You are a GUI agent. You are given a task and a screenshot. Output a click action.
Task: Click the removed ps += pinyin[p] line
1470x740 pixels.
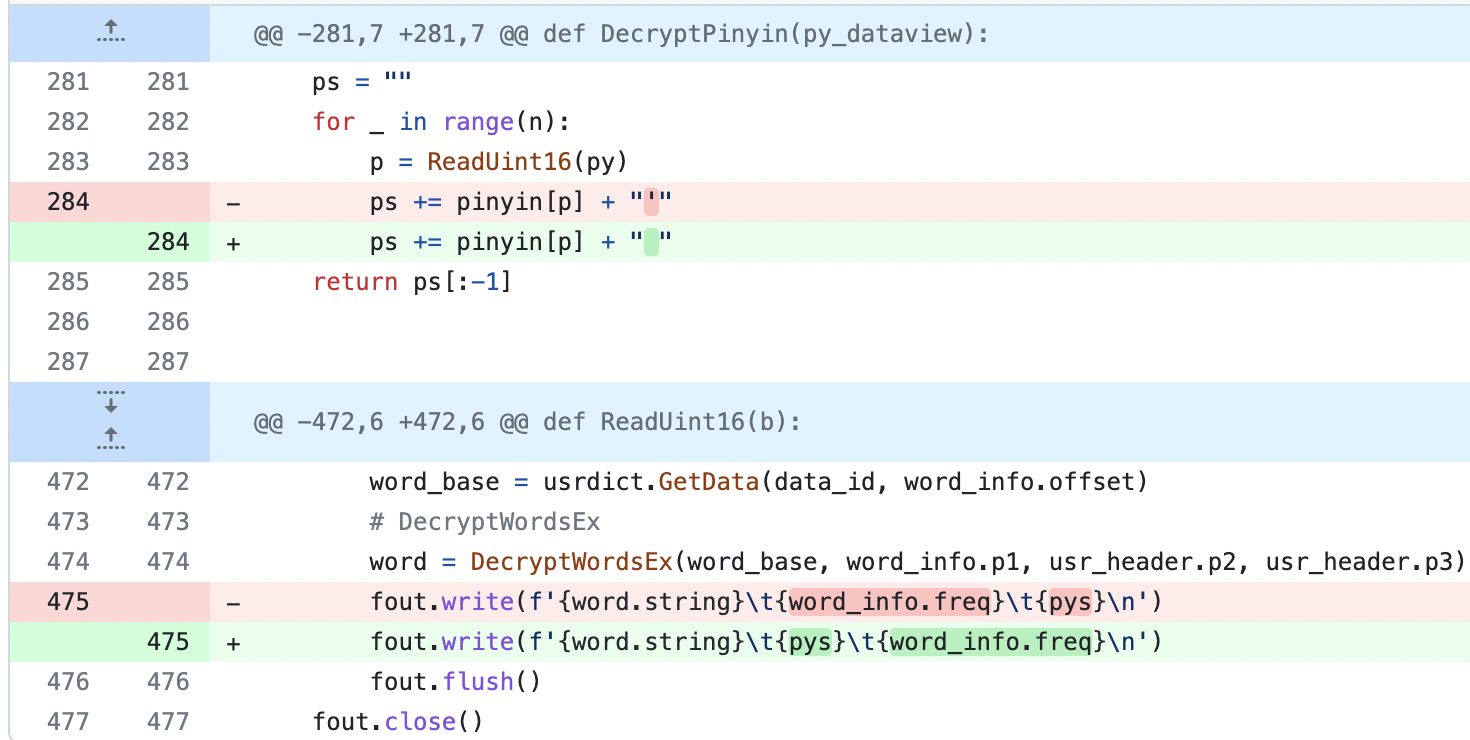[x=520, y=202]
